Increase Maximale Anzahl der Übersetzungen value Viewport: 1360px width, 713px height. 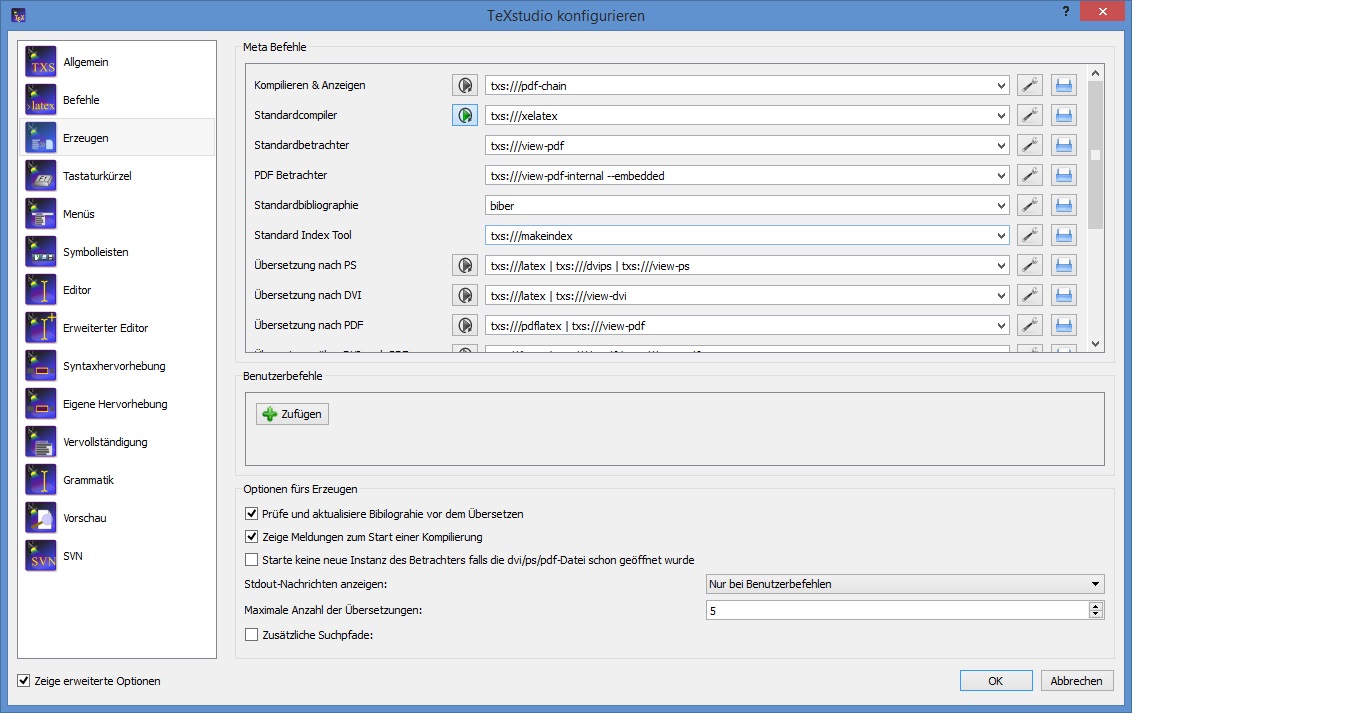(1096, 606)
